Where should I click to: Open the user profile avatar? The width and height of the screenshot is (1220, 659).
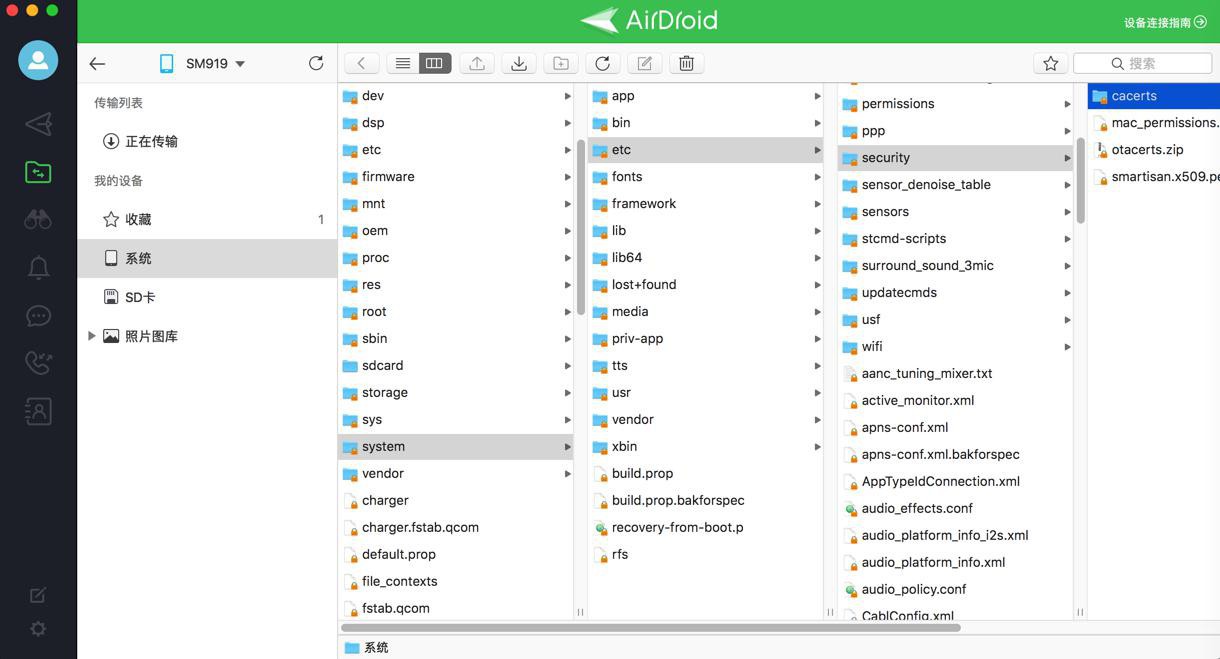[x=38, y=61]
